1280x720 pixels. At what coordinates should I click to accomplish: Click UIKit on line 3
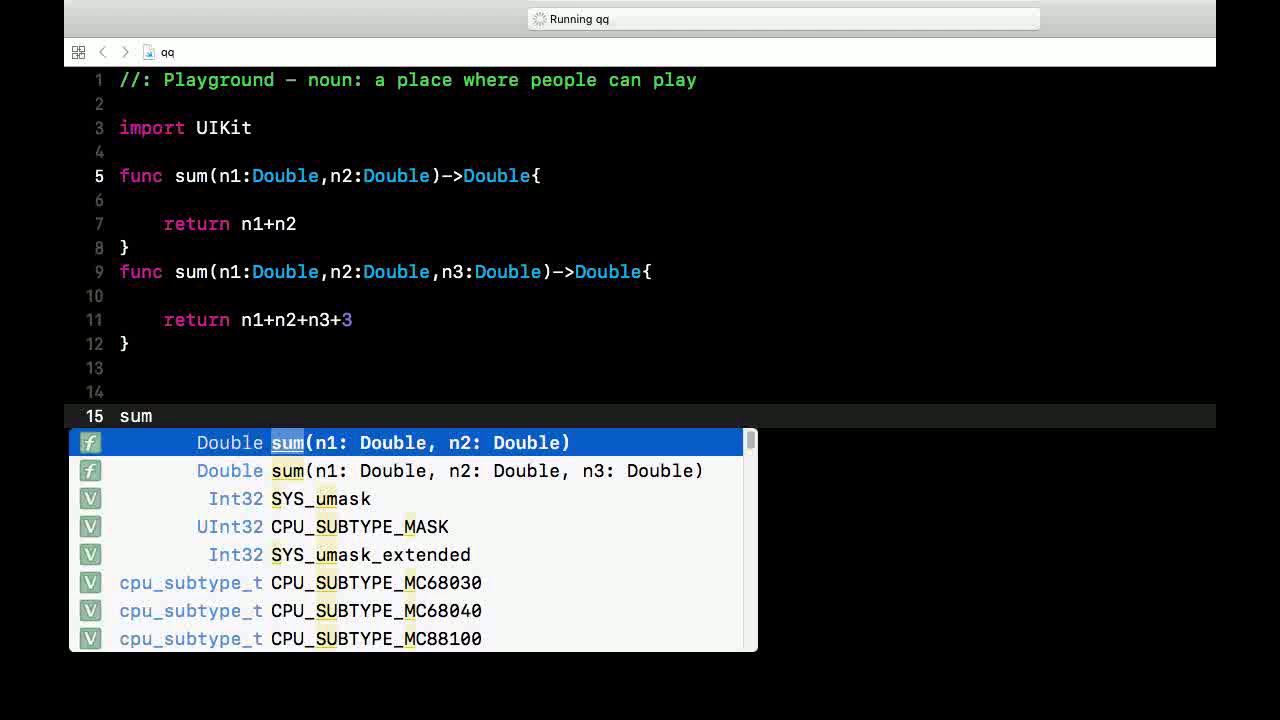(x=223, y=128)
